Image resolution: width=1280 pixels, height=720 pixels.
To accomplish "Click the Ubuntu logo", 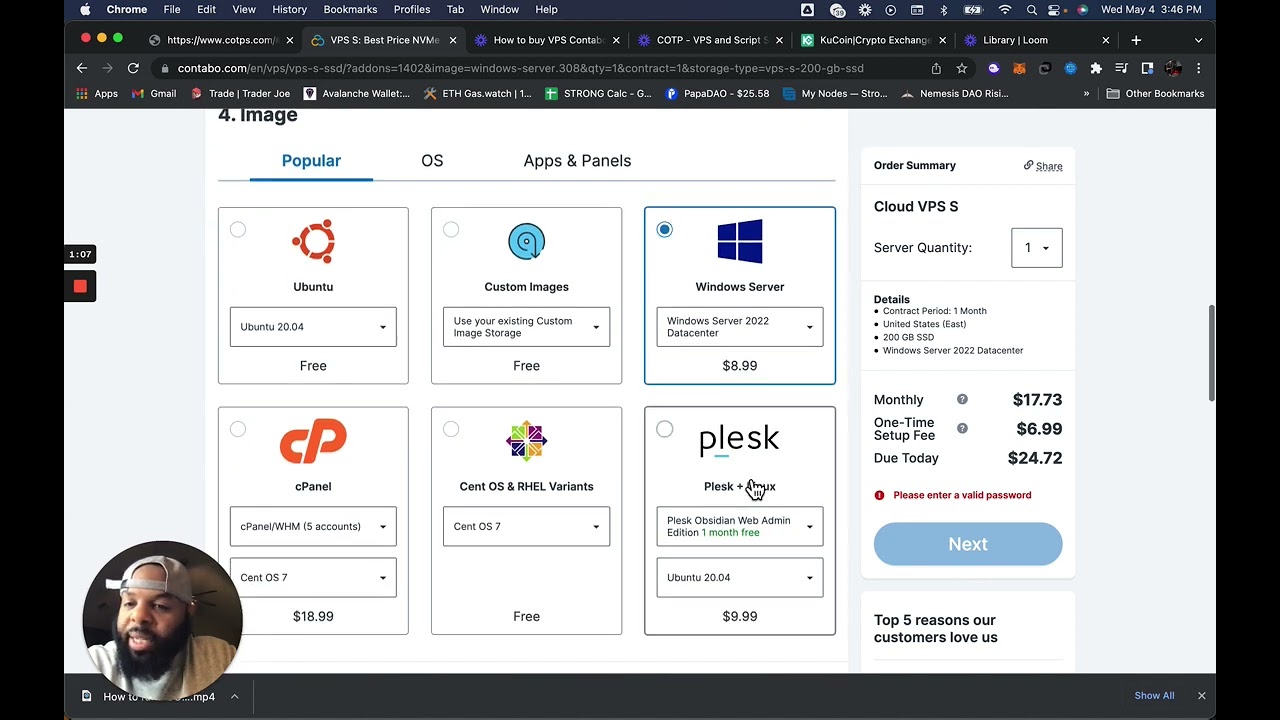I will click(x=313, y=242).
